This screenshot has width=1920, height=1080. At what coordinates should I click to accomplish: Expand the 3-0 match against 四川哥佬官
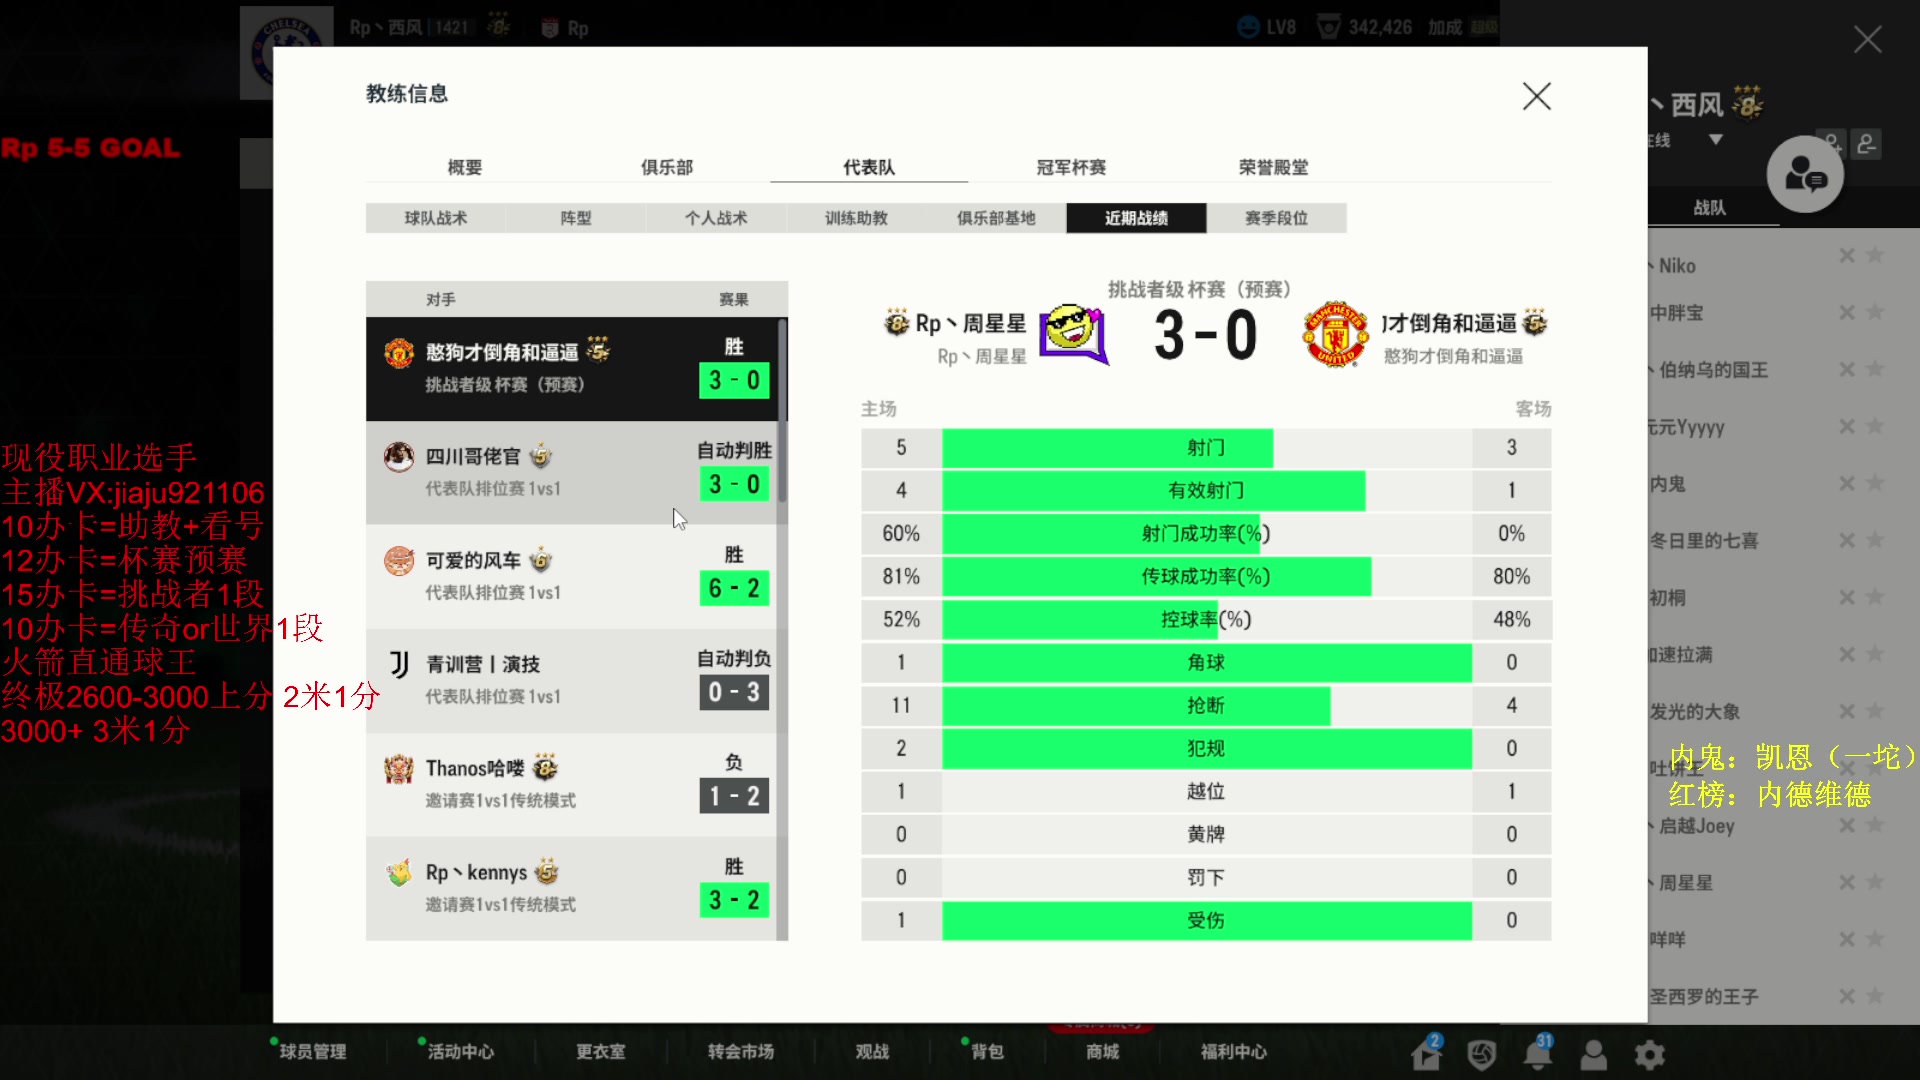(576, 472)
